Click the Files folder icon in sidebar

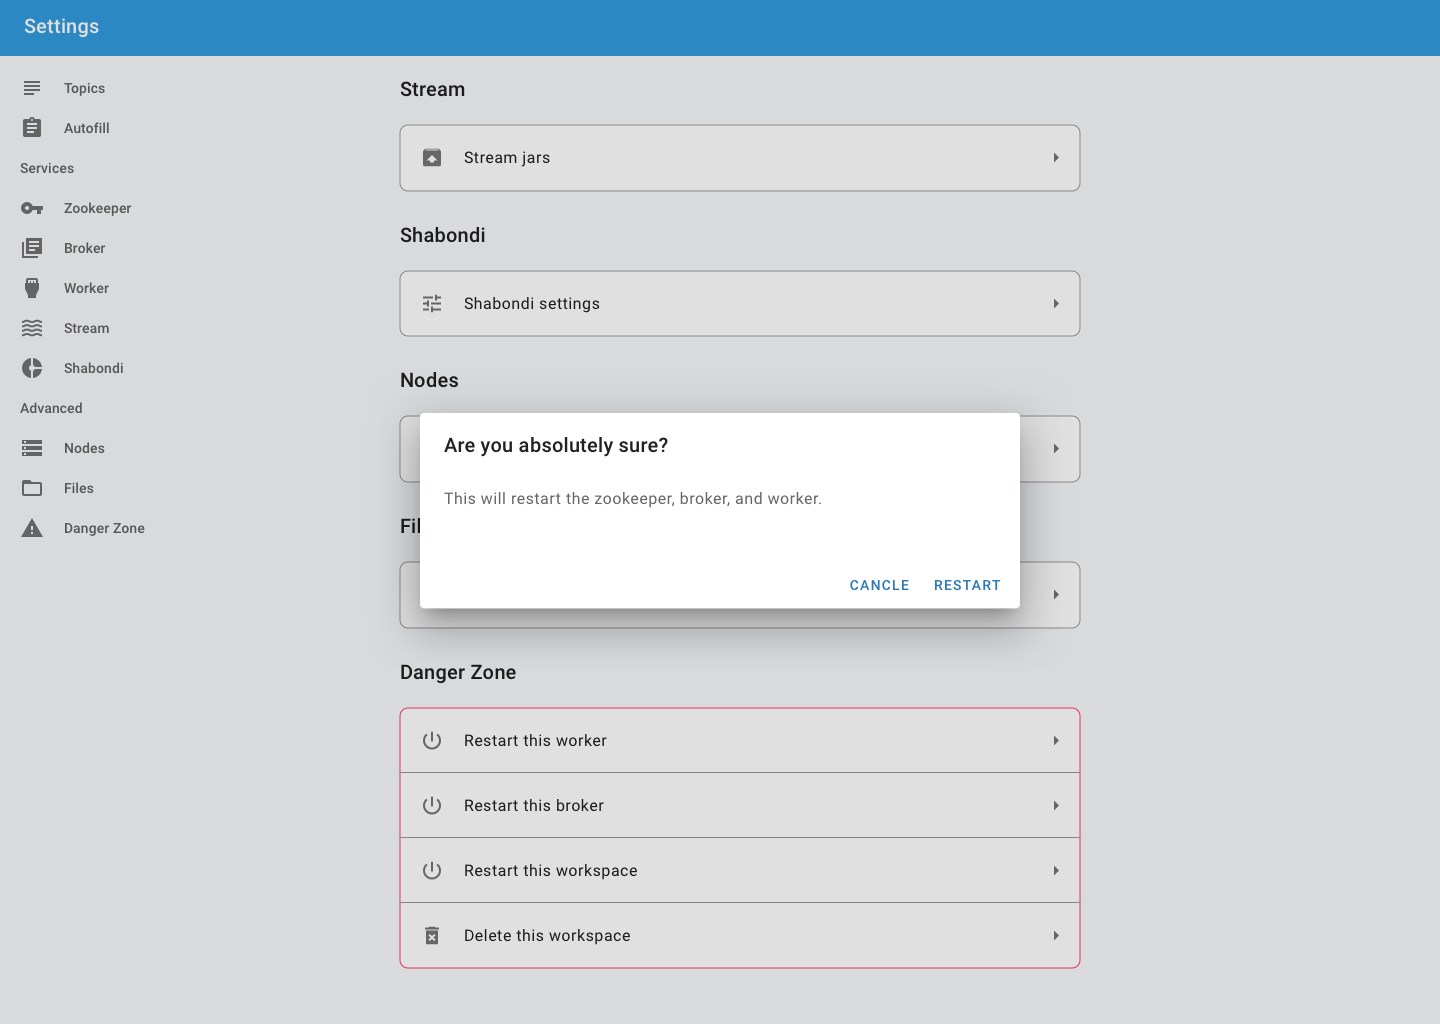32,488
